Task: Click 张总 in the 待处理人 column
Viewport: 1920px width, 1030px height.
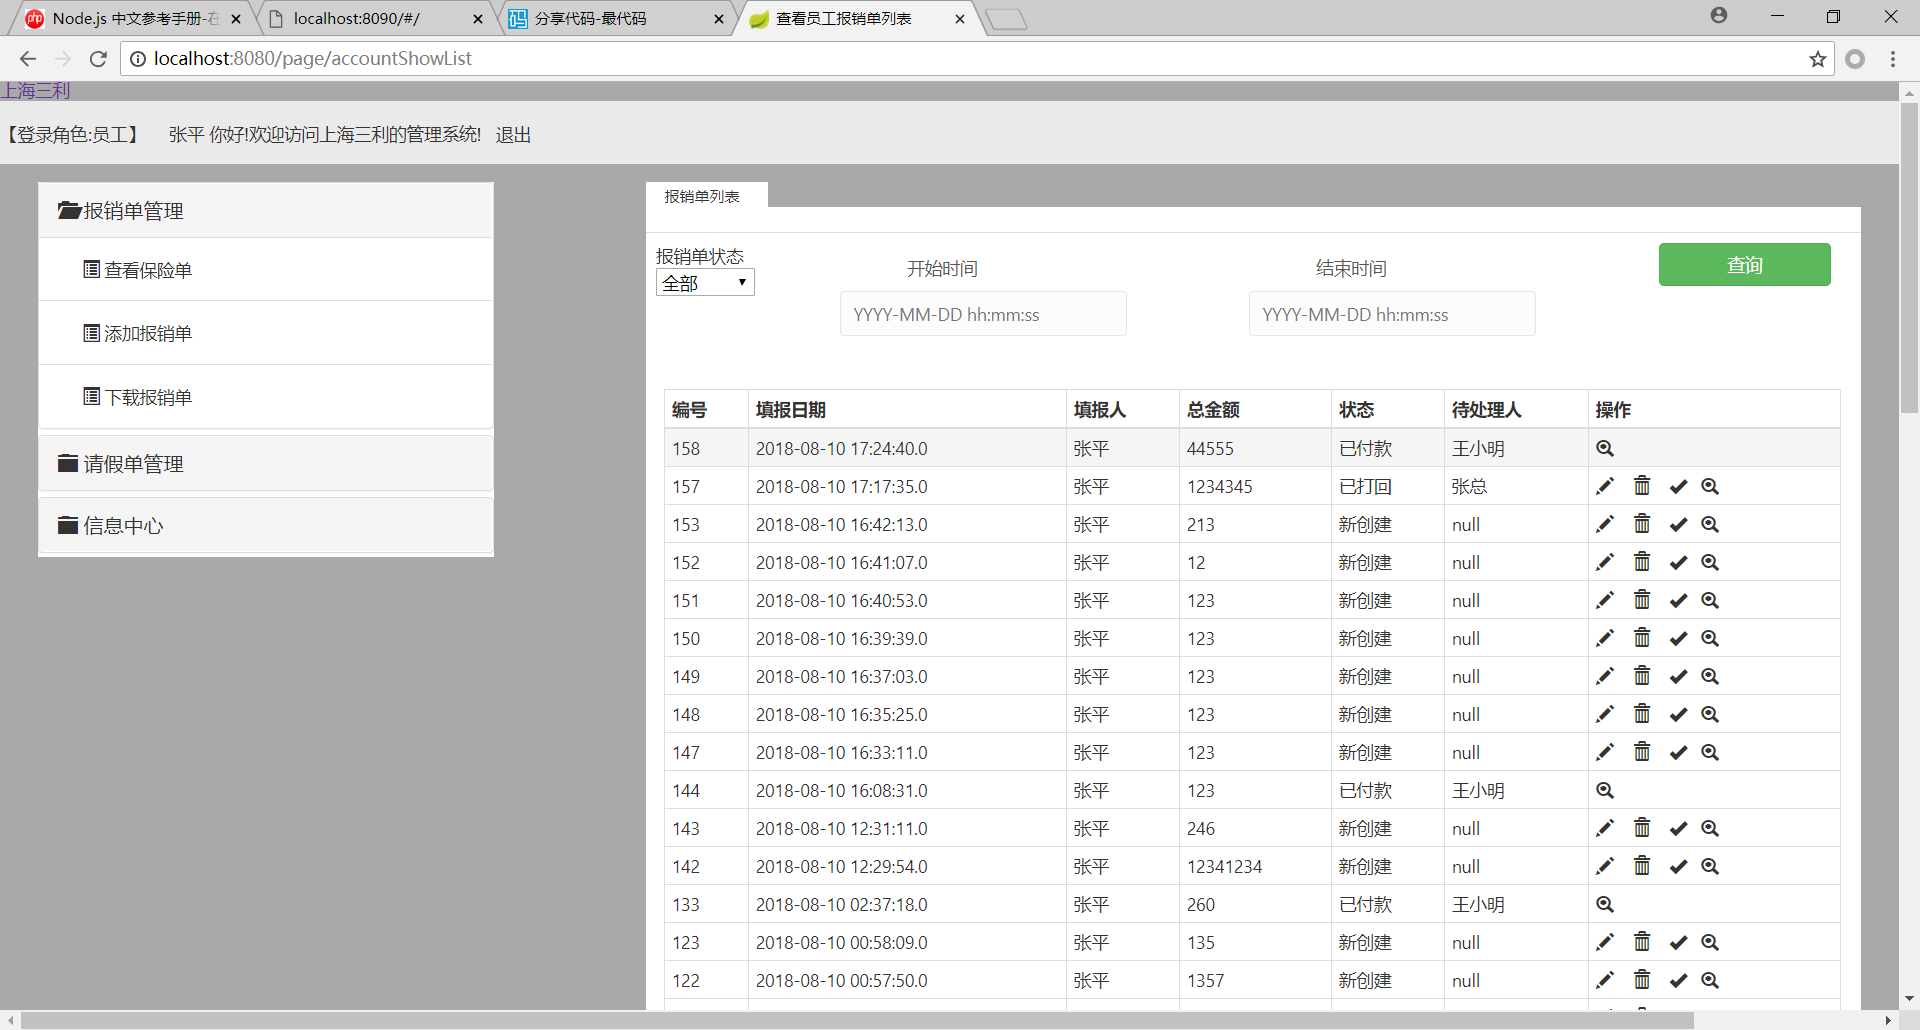Action: pos(1469,487)
